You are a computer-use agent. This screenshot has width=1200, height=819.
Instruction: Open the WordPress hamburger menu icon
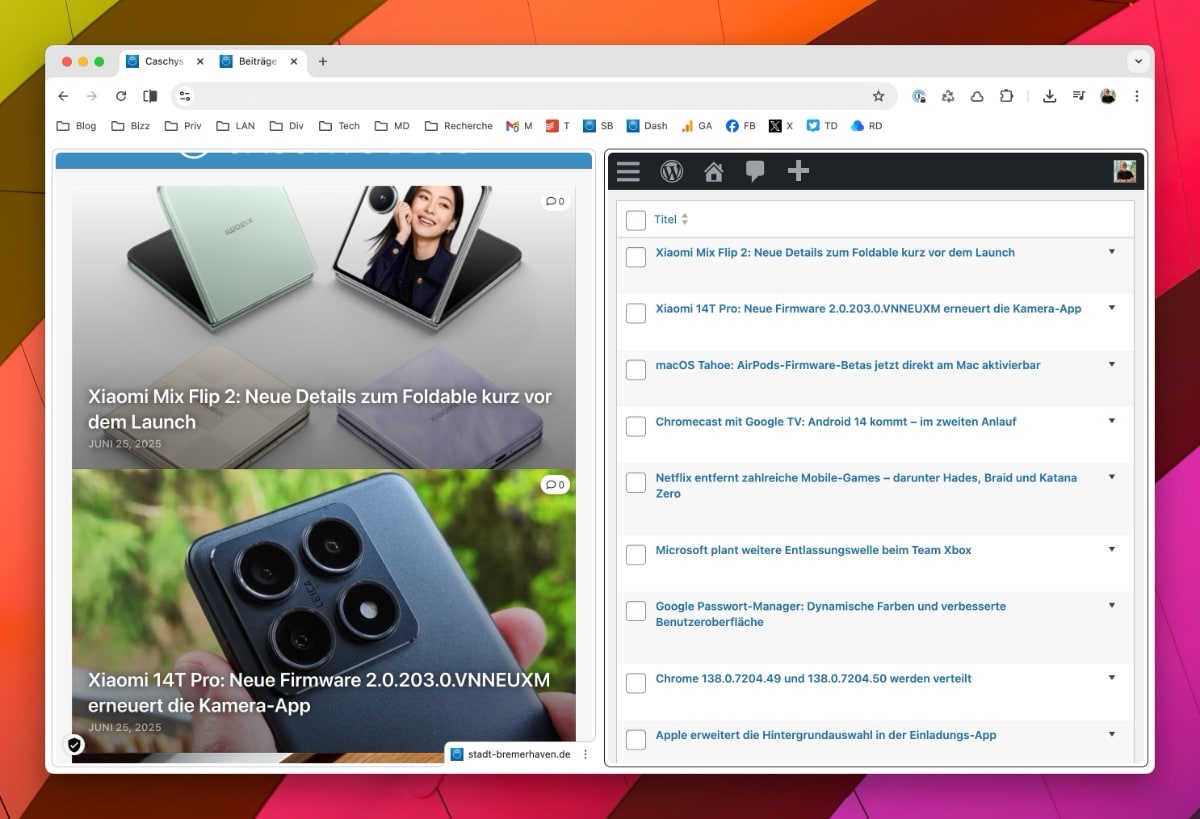coord(628,172)
